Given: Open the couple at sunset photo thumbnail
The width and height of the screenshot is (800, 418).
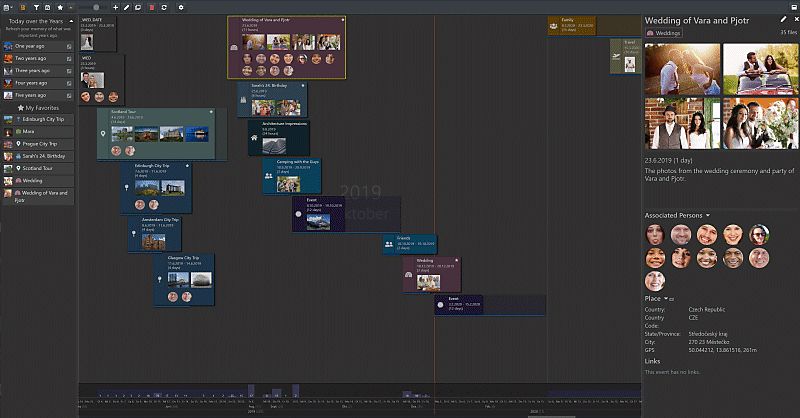Looking at the screenshot, I should pyautogui.click(x=683, y=69).
